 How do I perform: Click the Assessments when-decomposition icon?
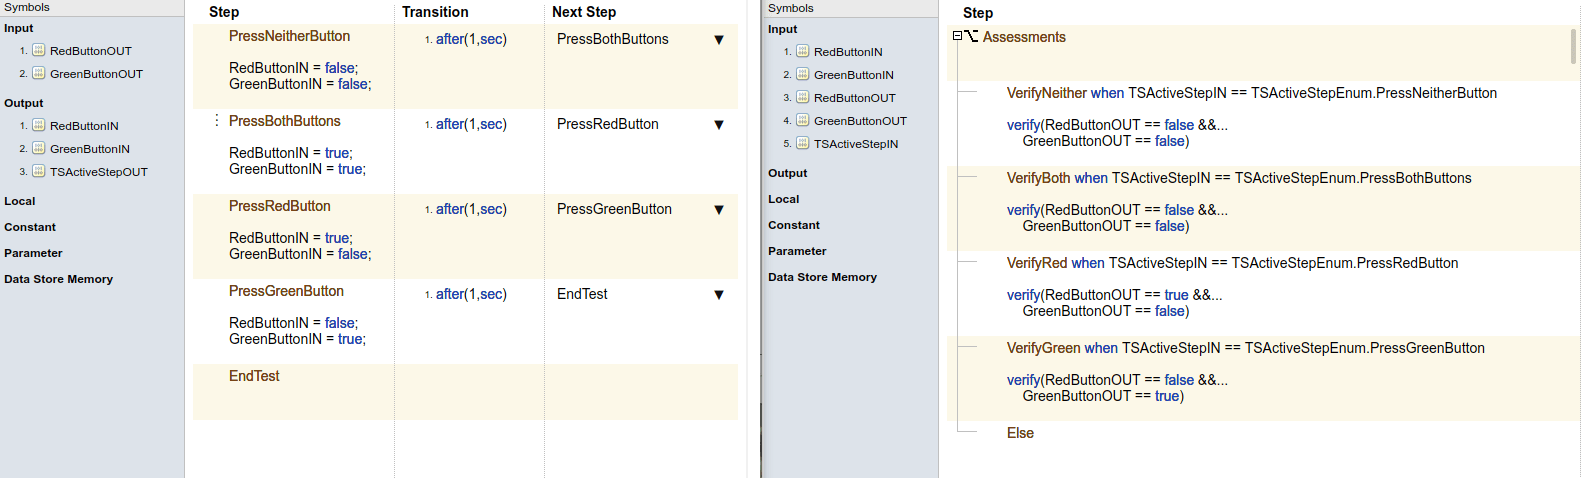[972, 36]
